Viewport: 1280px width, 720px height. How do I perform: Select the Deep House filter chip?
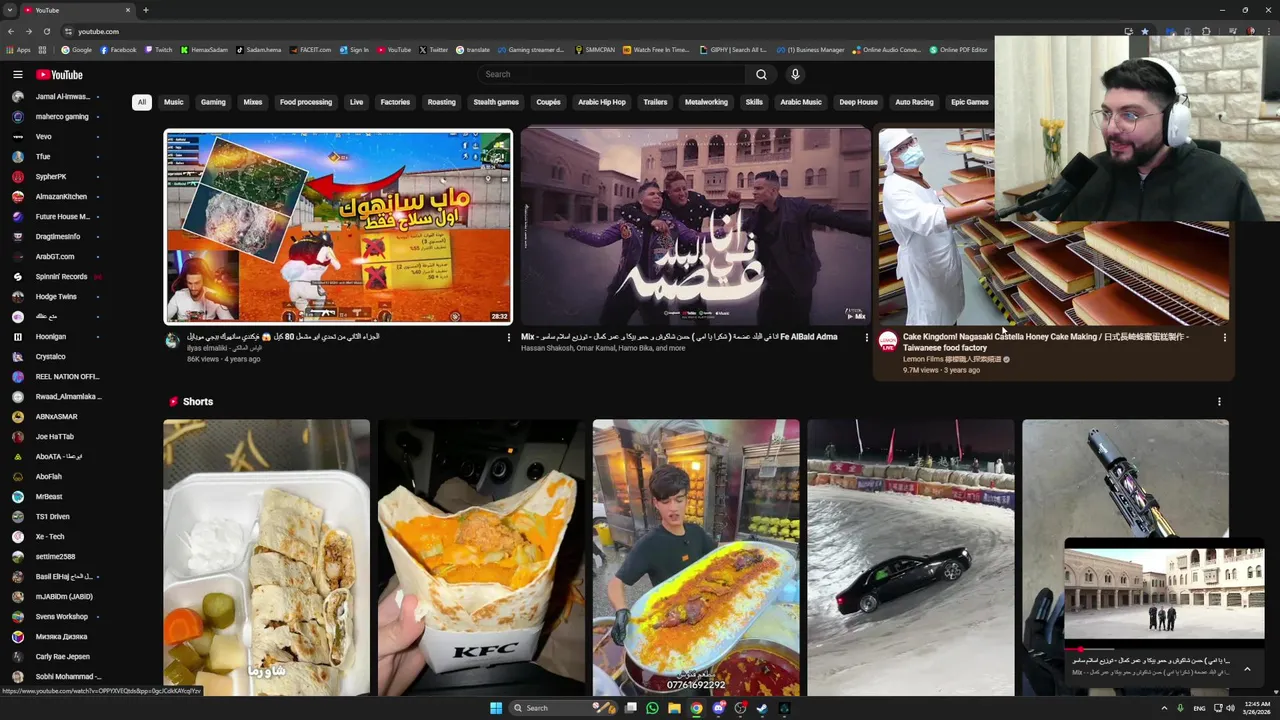click(858, 102)
